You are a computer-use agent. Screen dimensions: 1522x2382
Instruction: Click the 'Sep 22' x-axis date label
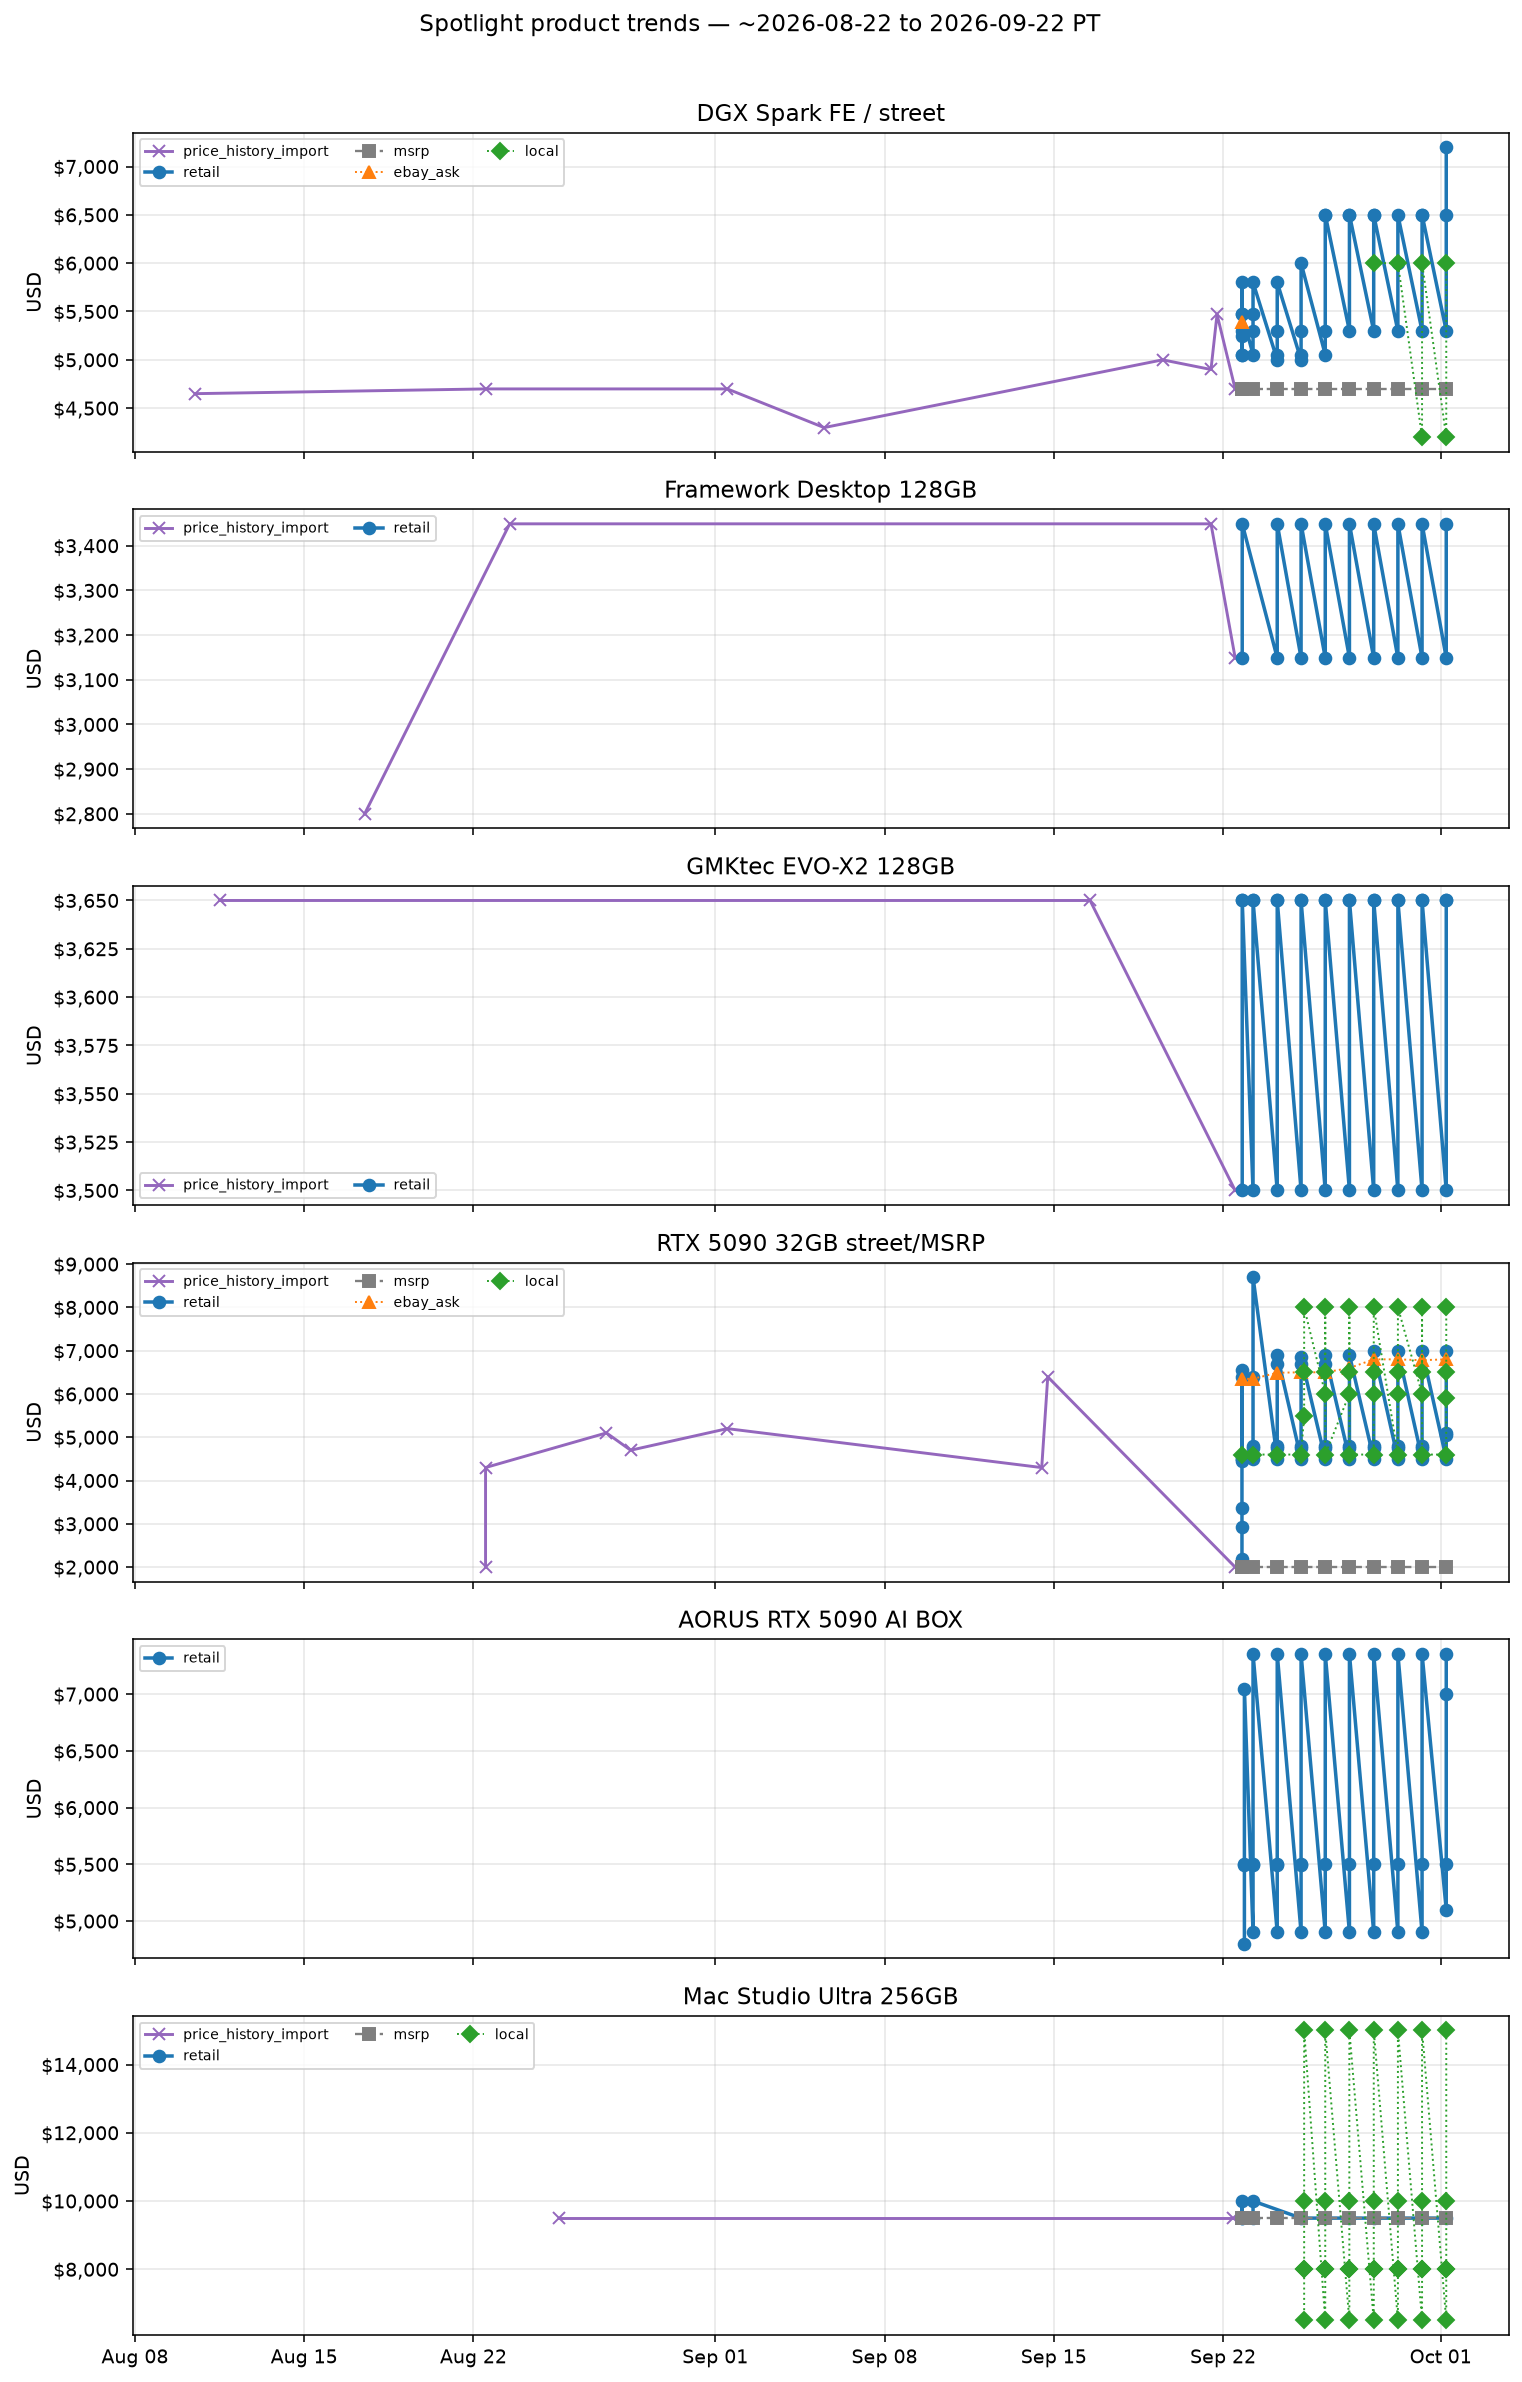pos(1223,2357)
